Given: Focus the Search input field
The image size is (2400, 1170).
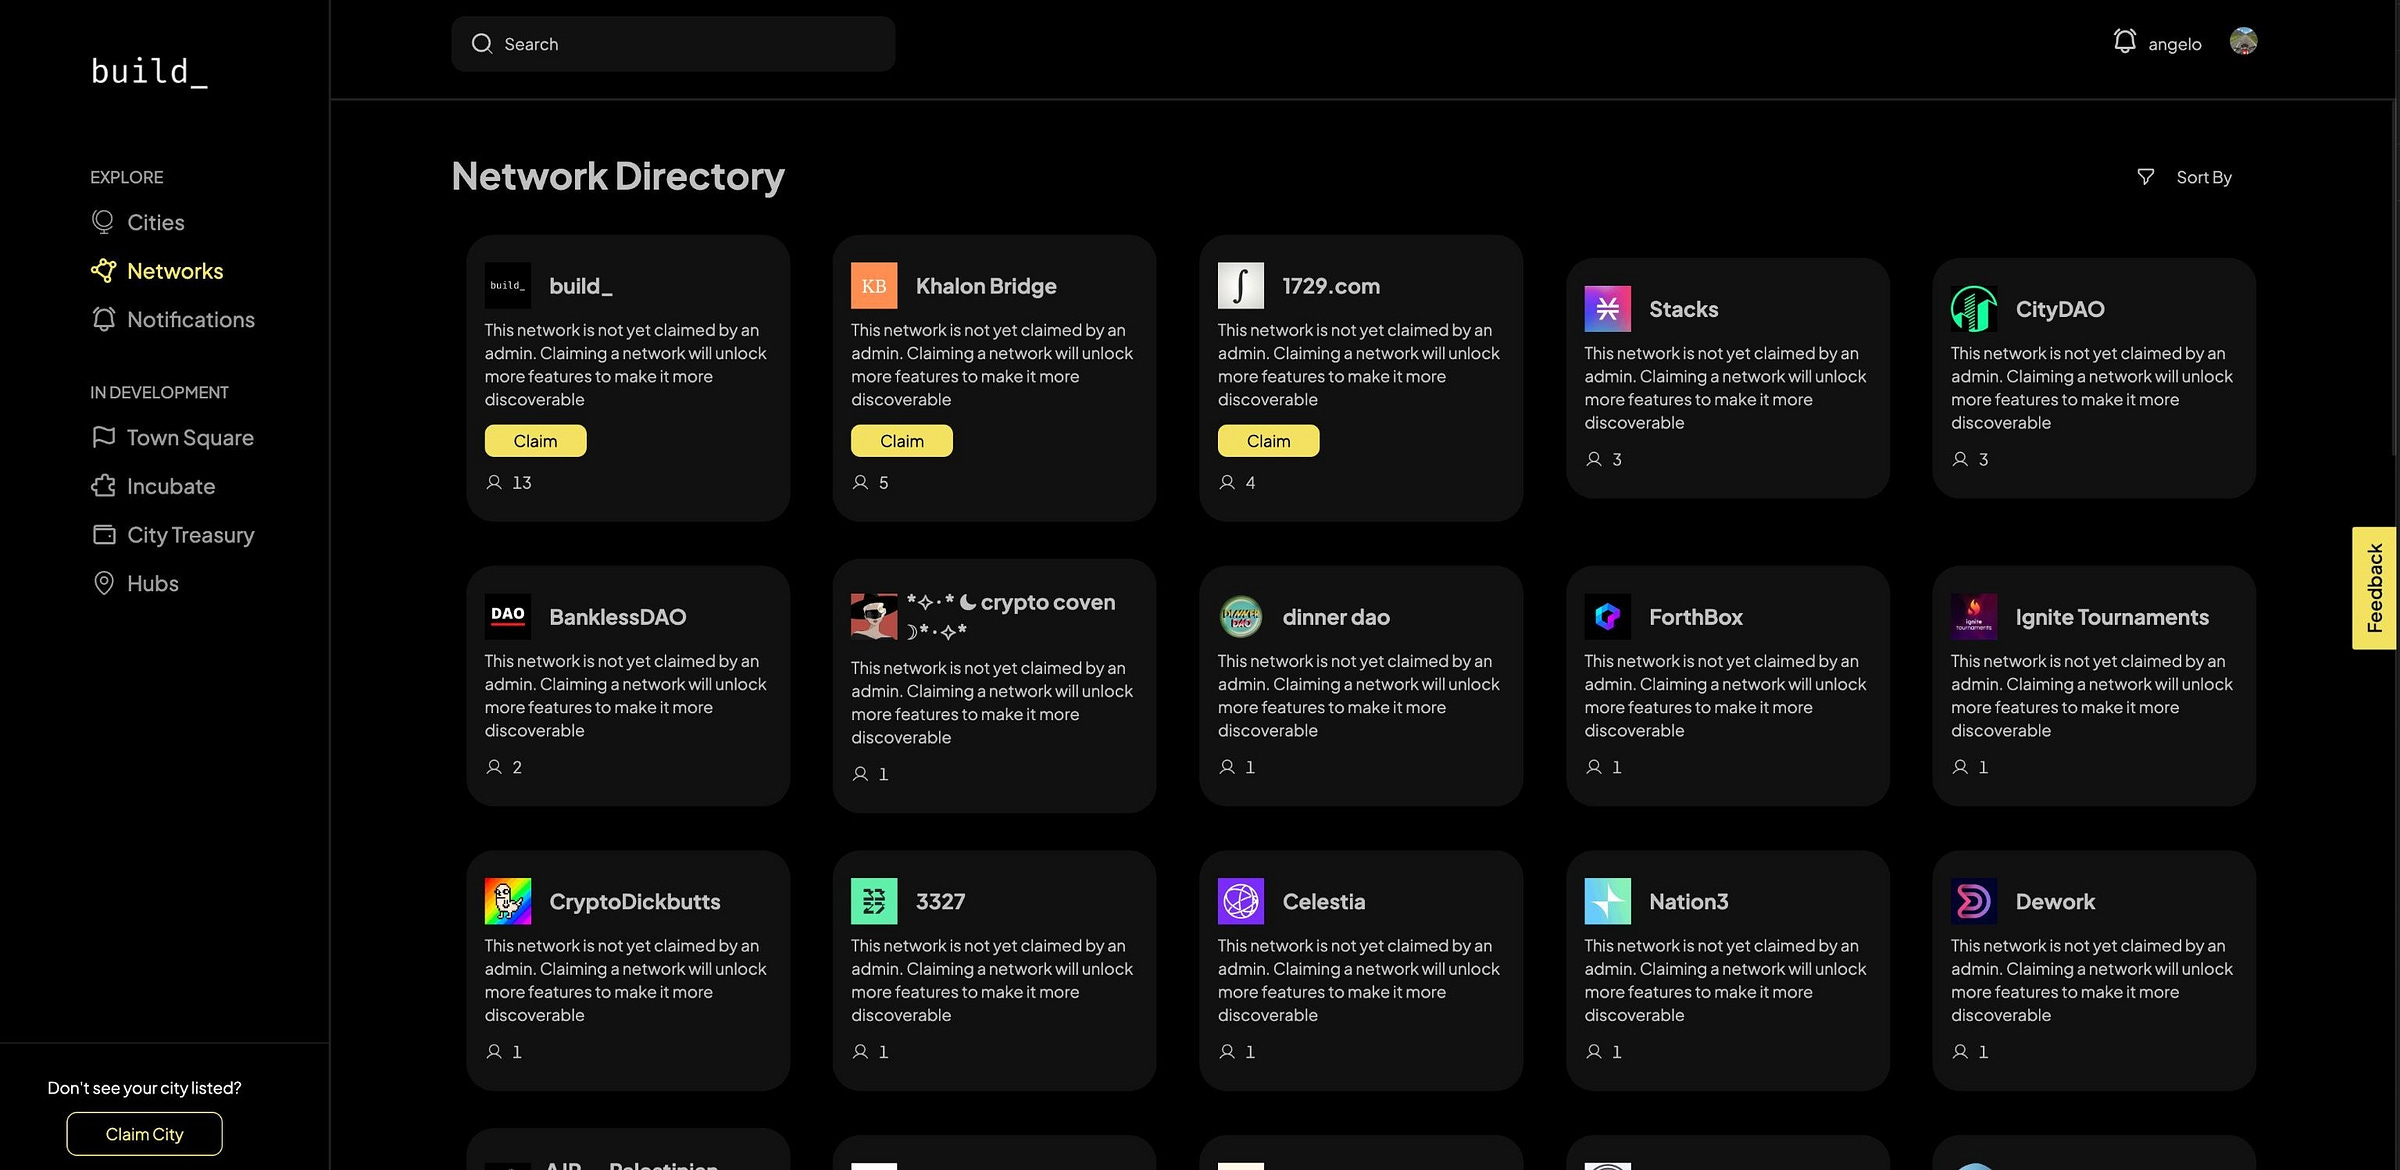Looking at the screenshot, I should coord(673,44).
